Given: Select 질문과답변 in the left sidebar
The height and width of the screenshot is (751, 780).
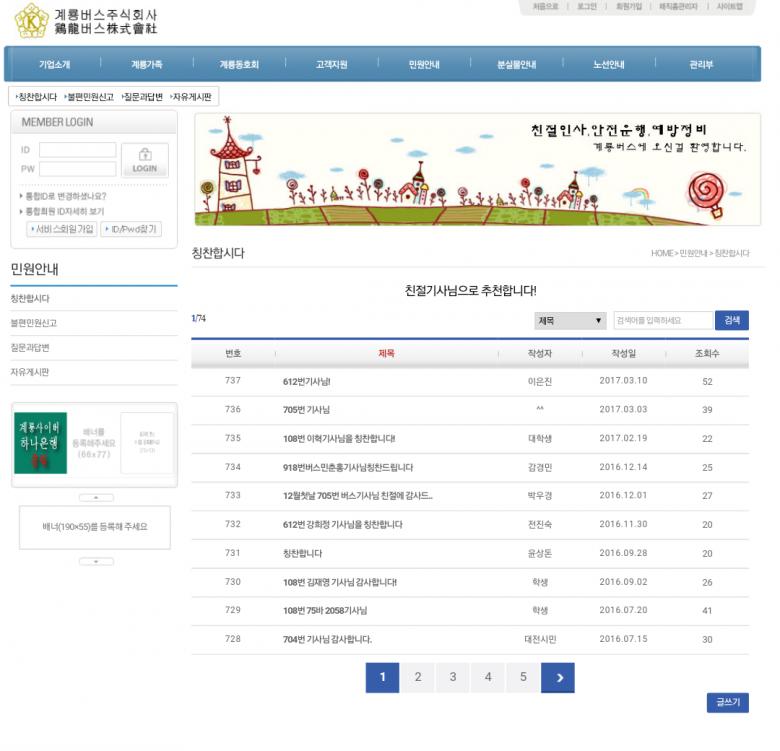Looking at the screenshot, I should 30,348.
